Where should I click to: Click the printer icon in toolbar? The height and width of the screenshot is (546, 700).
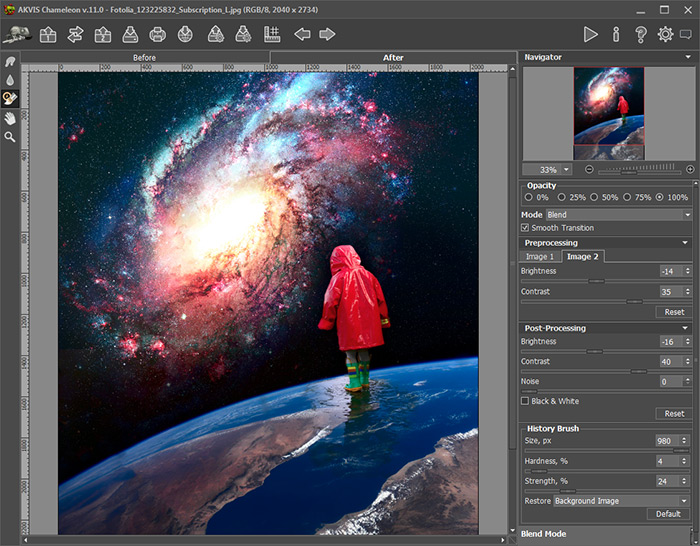pos(158,34)
